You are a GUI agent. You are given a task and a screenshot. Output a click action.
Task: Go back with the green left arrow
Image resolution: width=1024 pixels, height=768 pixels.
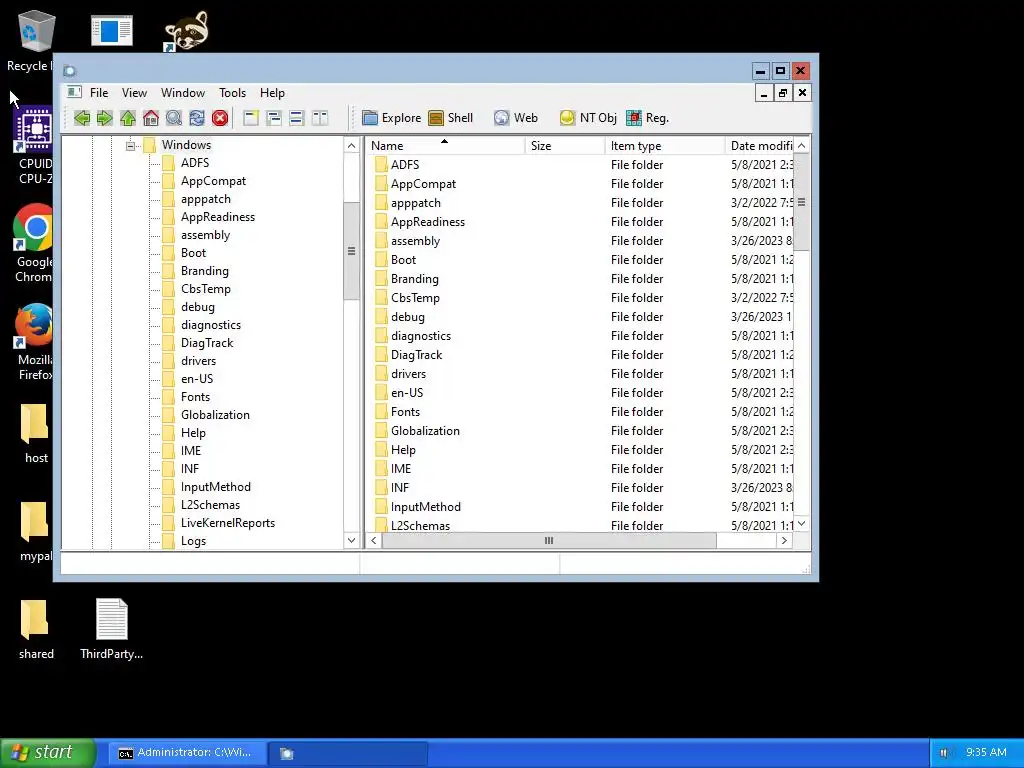click(82, 118)
